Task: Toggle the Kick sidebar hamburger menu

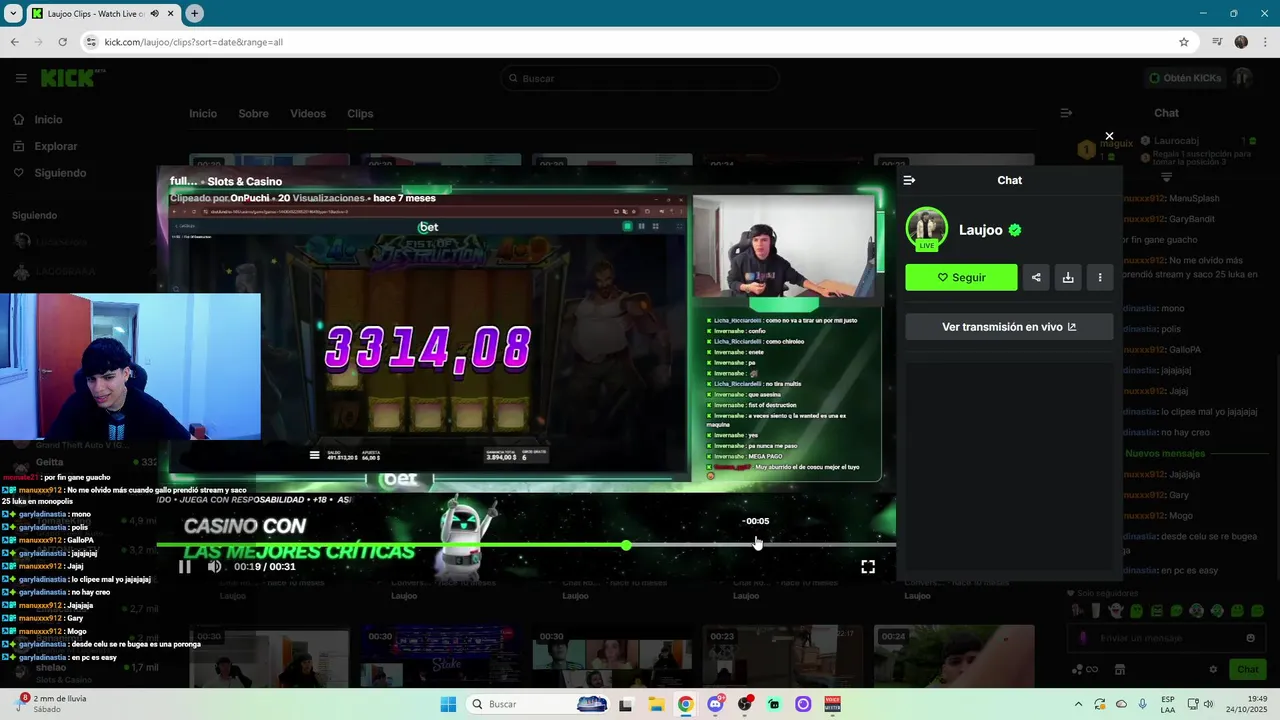Action: click(21, 78)
